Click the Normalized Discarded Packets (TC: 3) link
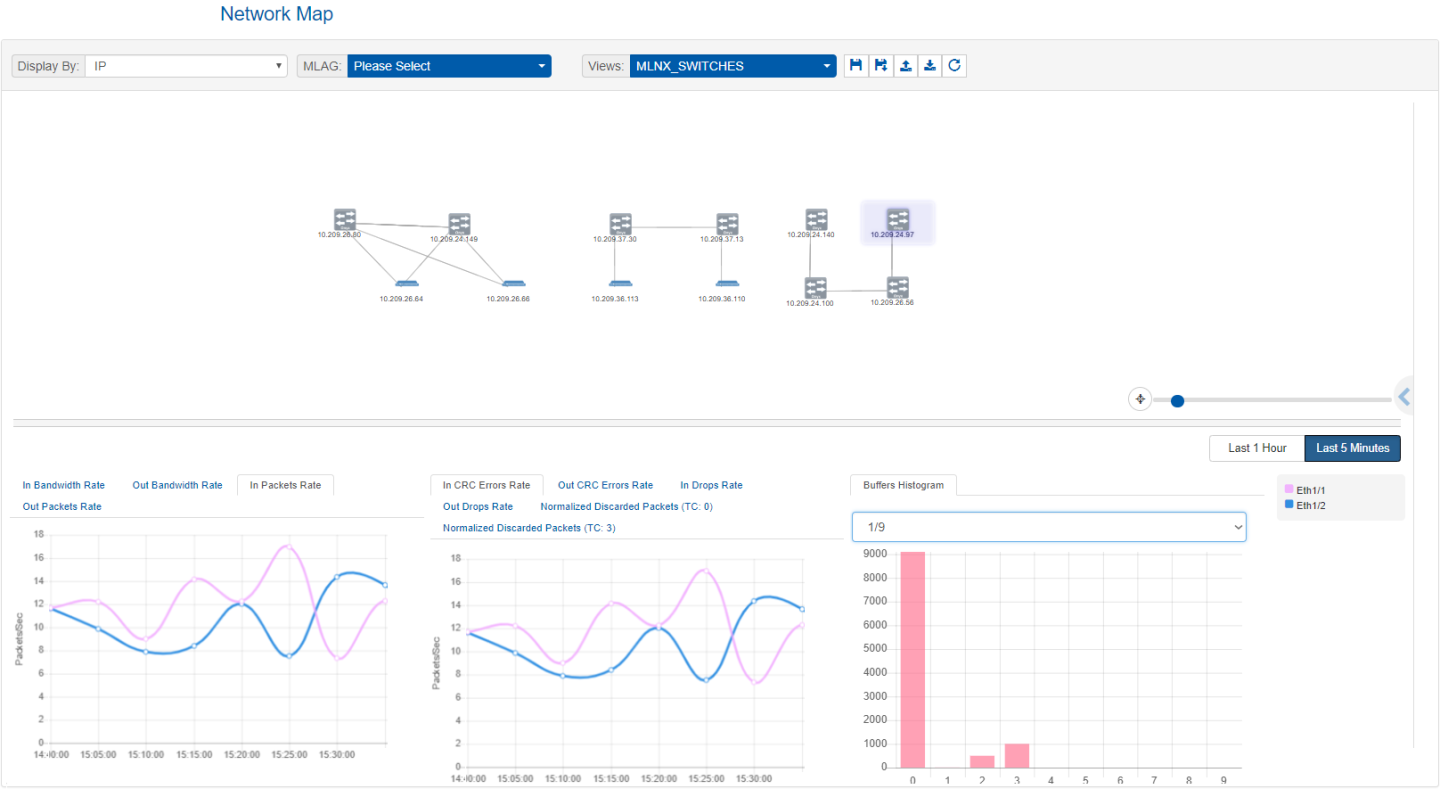Screen dimensions: 1440x789 coord(529,527)
